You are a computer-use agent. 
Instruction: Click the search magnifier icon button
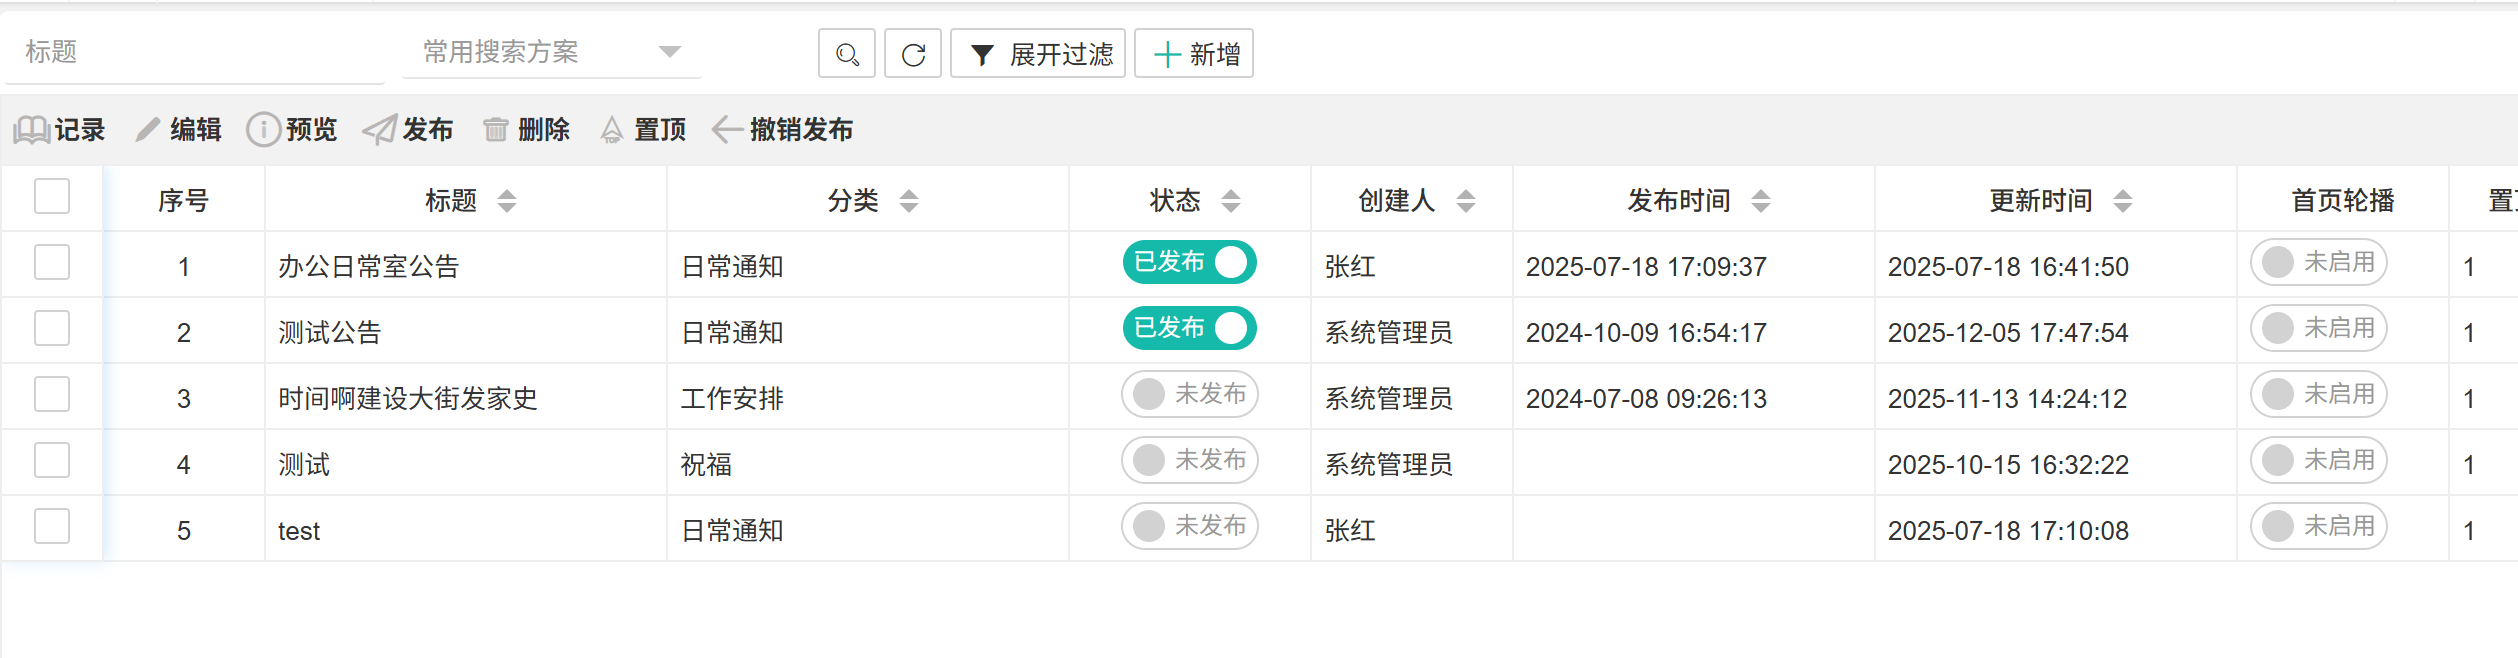click(846, 54)
